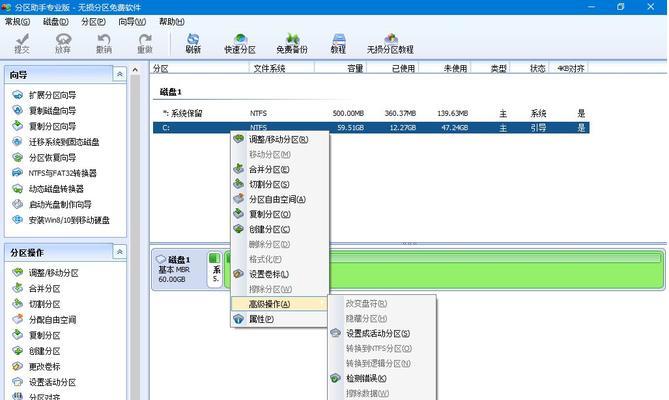Select 设置成活动分区(S) in submenu
The image size is (669, 400).
(382, 333)
